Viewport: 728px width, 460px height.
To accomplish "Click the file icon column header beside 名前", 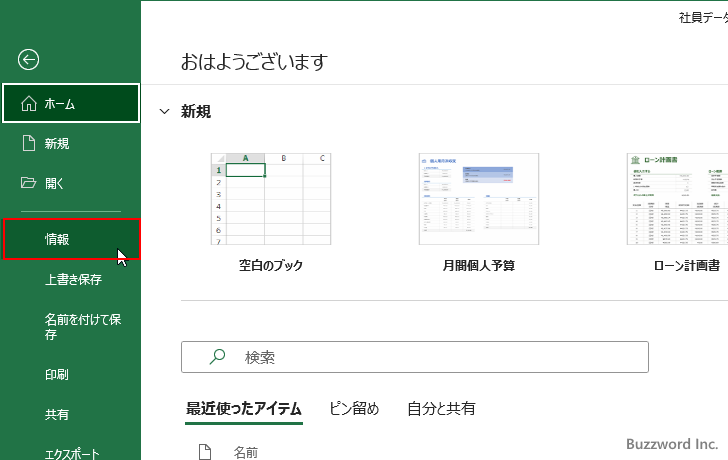I will pyautogui.click(x=205, y=452).
